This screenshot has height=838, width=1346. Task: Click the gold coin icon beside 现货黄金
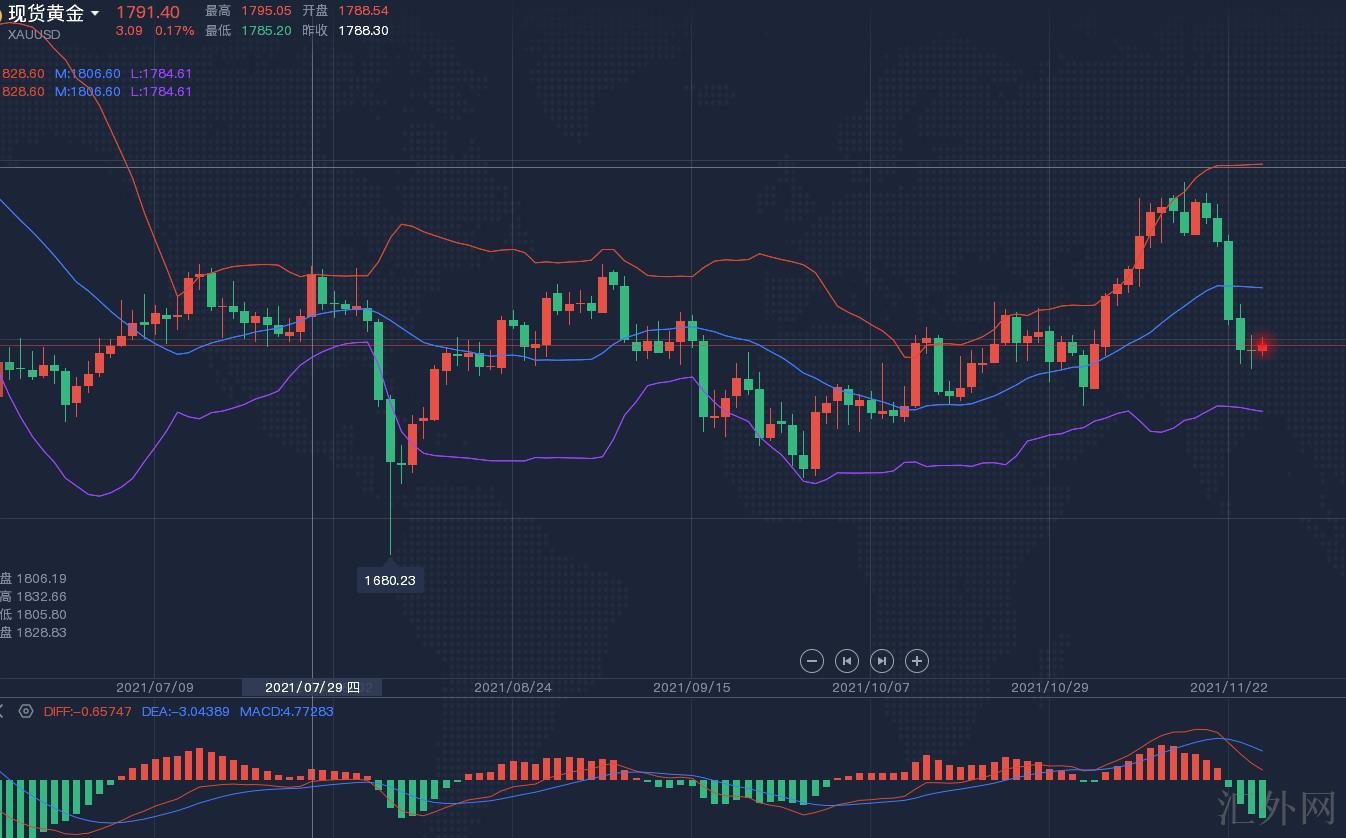point(2,13)
